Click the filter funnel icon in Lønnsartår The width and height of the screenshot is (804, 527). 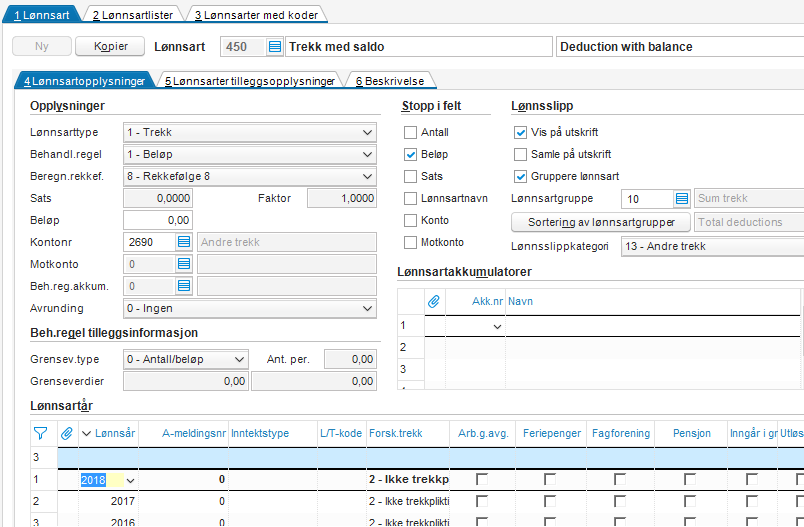[41, 434]
